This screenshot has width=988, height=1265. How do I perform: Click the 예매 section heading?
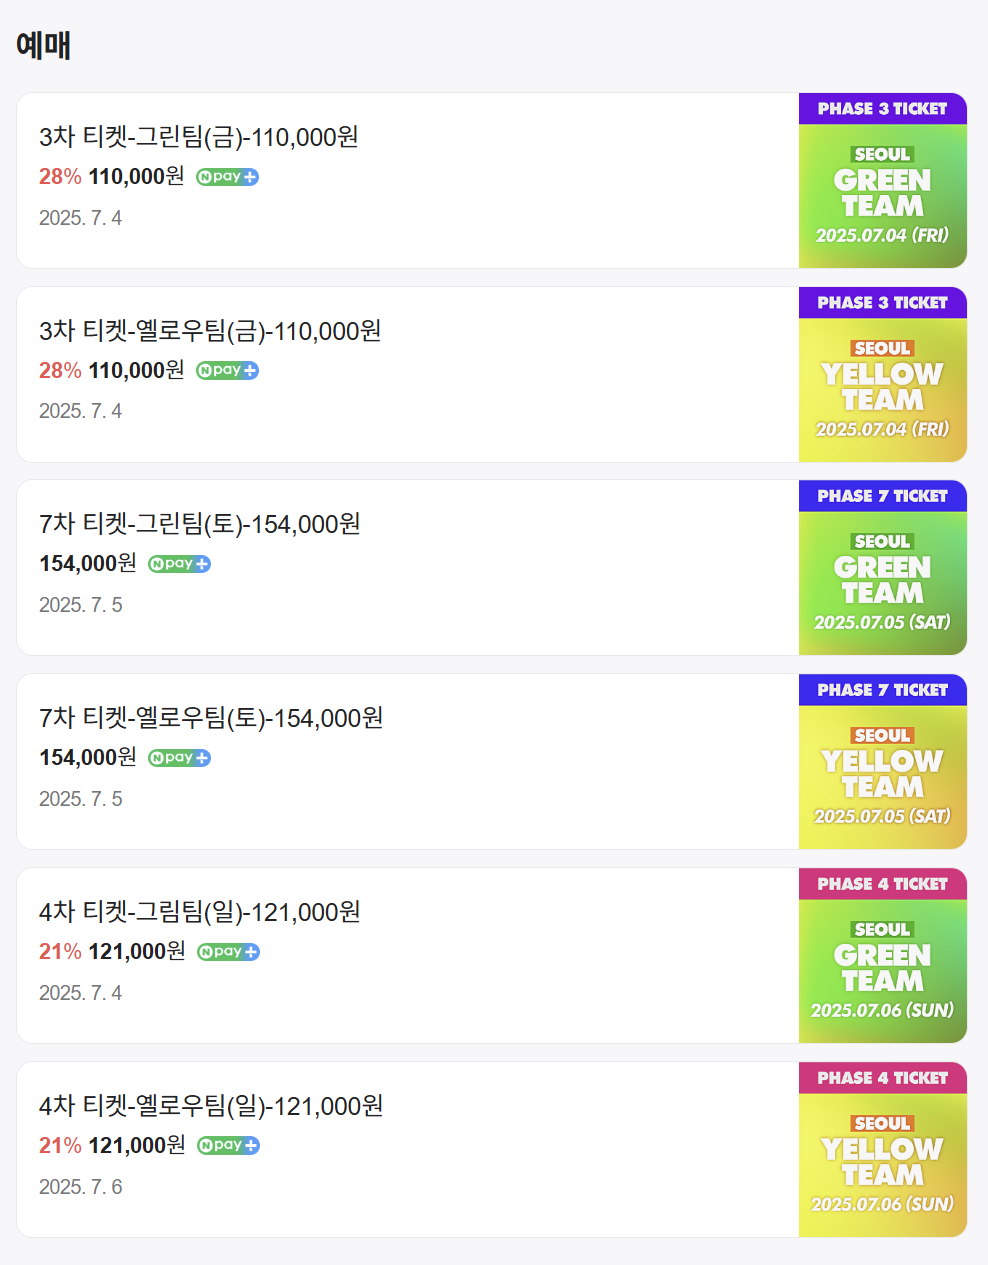click(x=43, y=45)
